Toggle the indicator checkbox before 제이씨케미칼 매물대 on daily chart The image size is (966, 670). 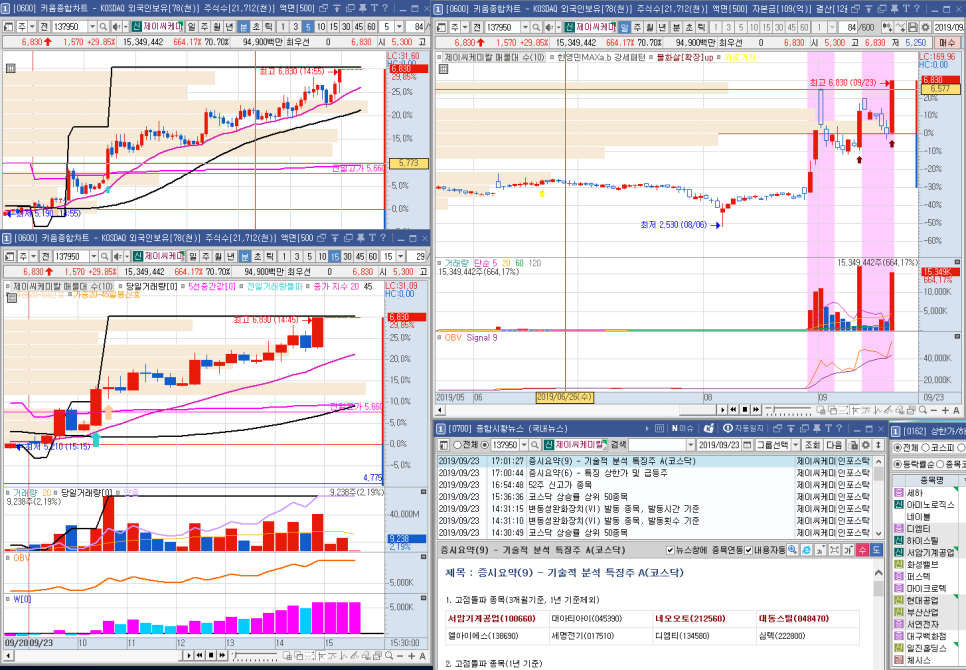(x=439, y=57)
